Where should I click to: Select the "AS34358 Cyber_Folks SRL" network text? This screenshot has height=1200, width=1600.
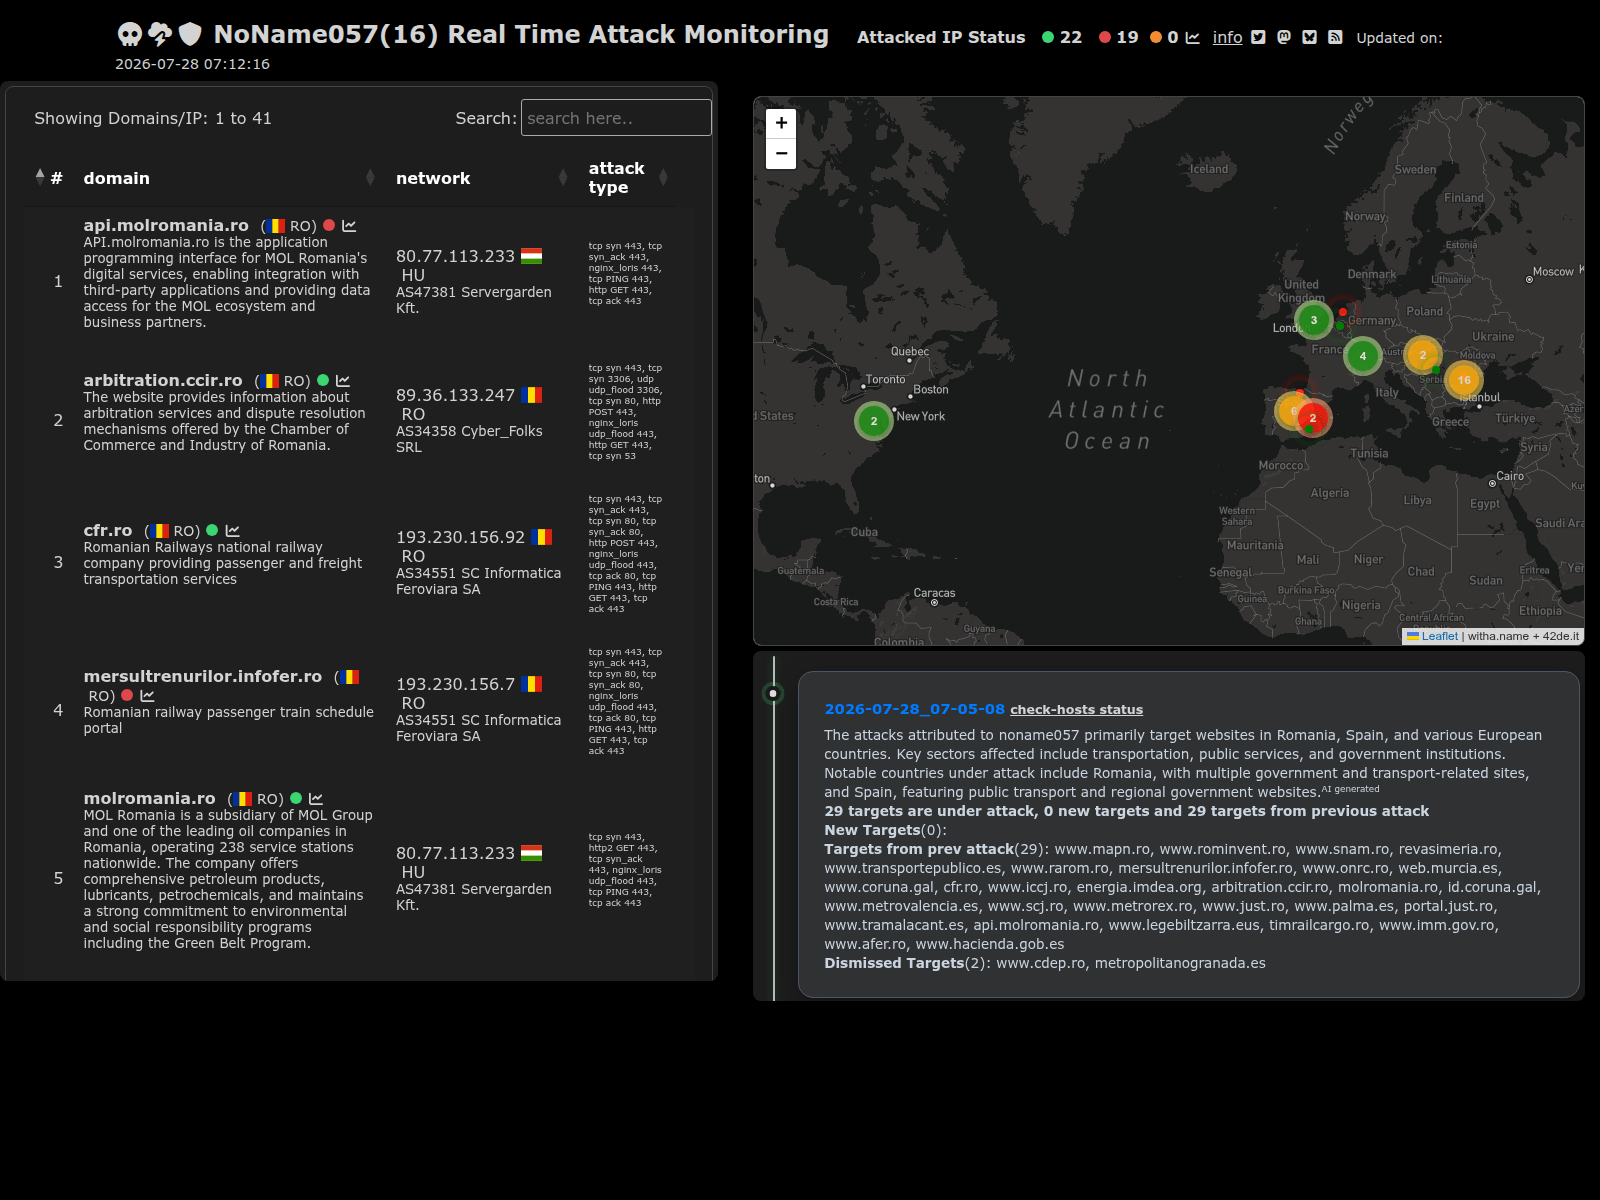(469, 439)
